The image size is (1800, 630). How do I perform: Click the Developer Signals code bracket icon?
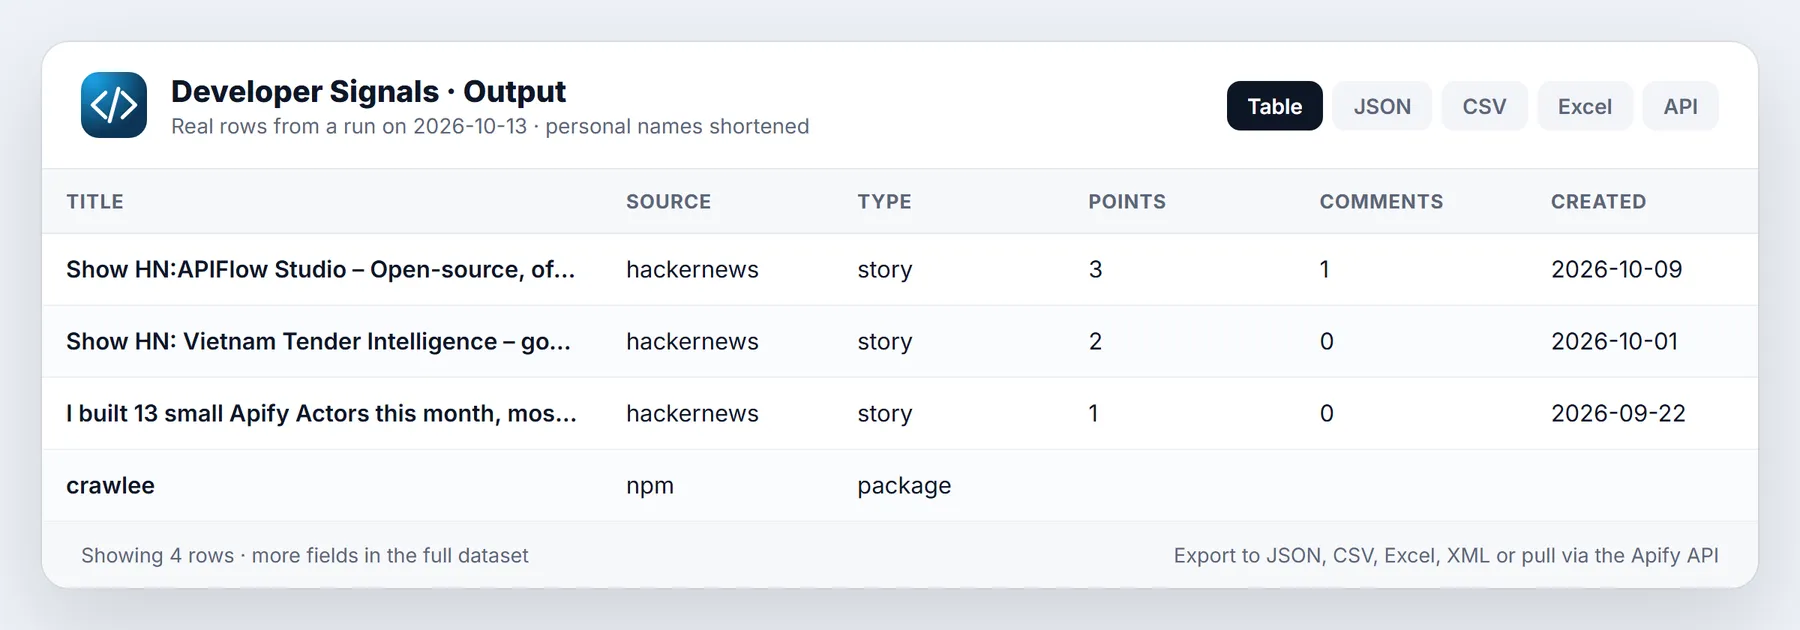[x=114, y=105]
